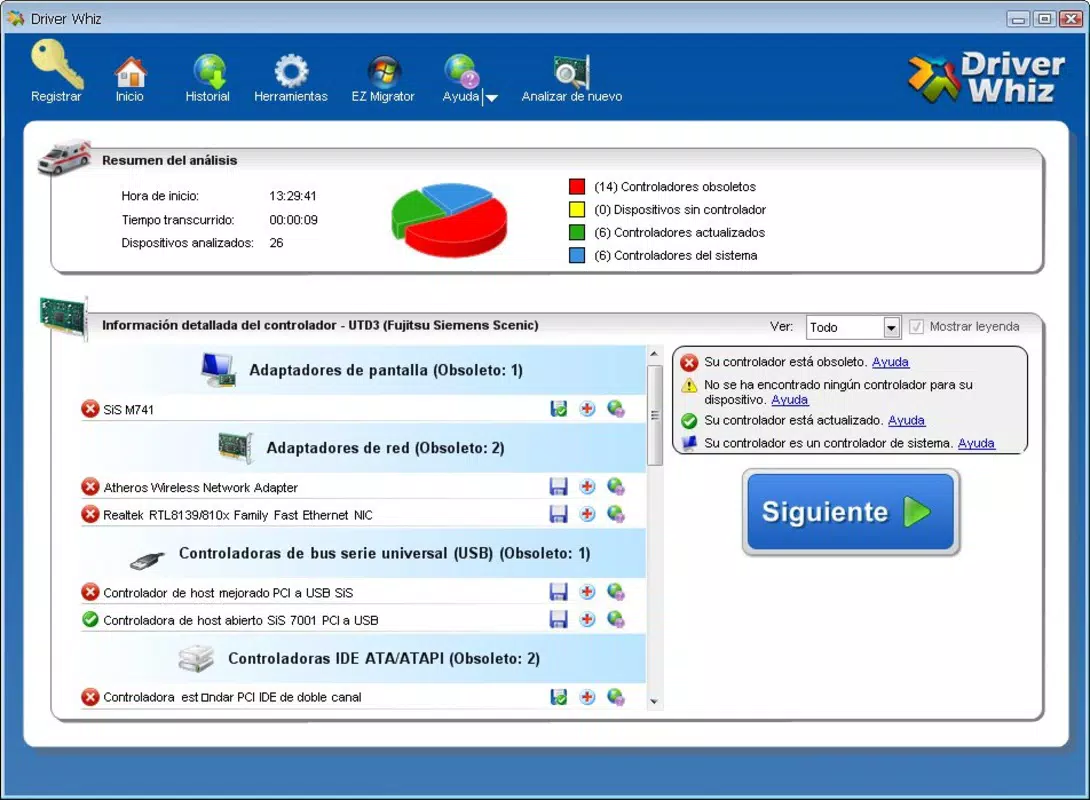Screen dimensions: 1090x800
Task: Click plus icon for Controlador de host mejorado
Action: [x=587, y=592]
